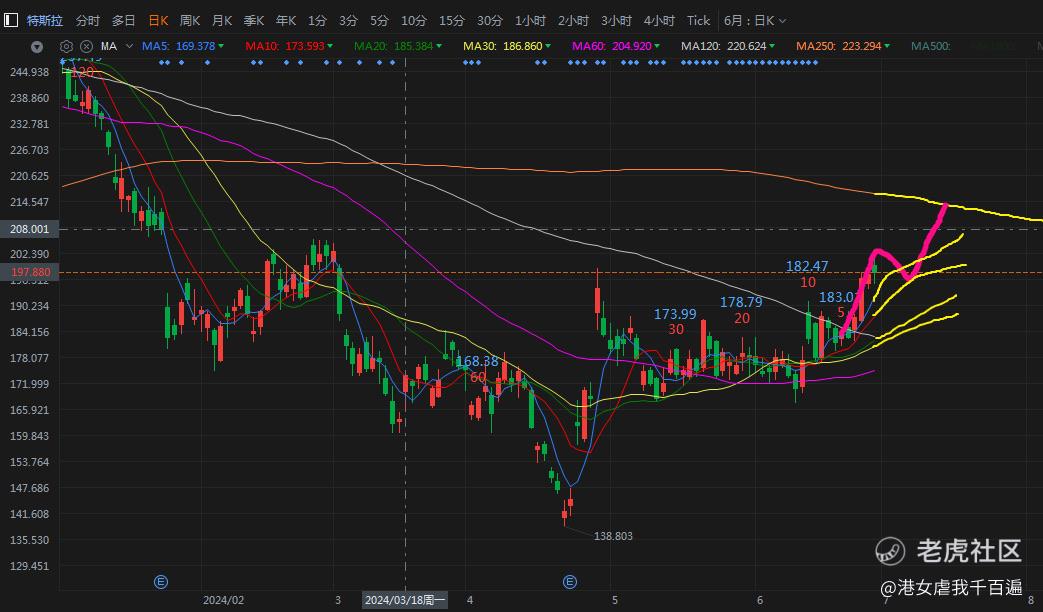The image size is (1043, 612).
Task: Click the 老虎社区 tiger logo
Action: coord(889,551)
